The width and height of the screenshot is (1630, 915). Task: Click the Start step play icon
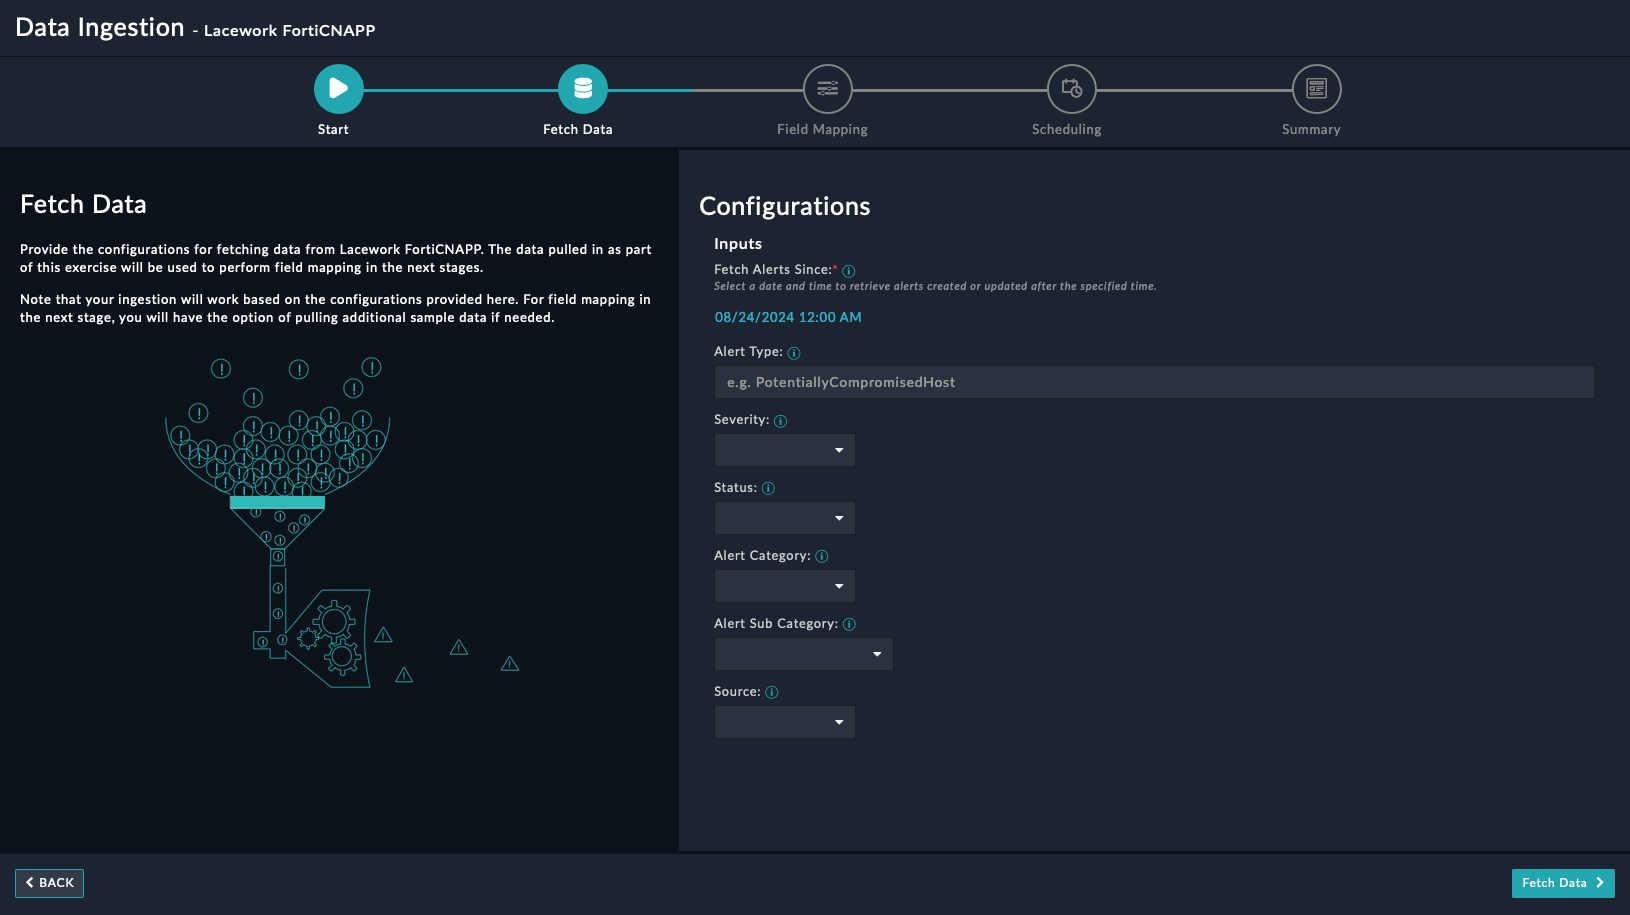pyautogui.click(x=338, y=89)
